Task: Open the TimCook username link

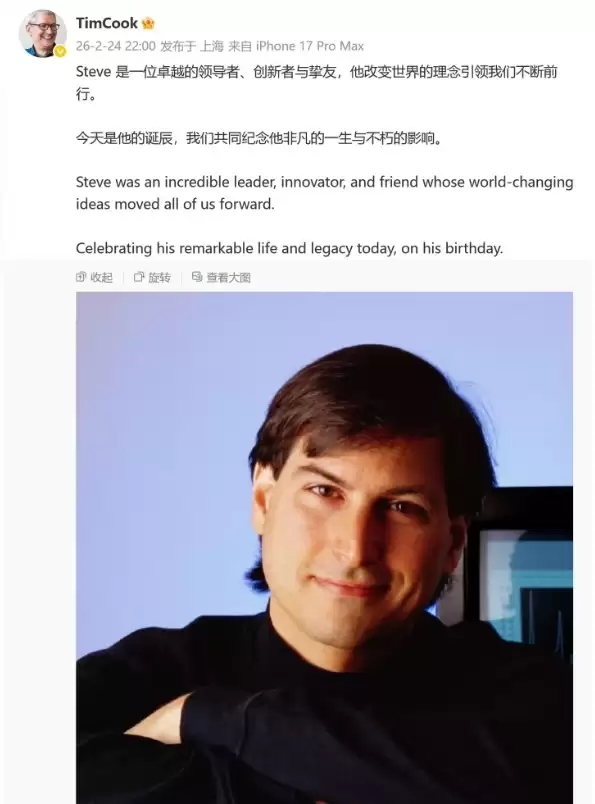Action: tap(107, 23)
